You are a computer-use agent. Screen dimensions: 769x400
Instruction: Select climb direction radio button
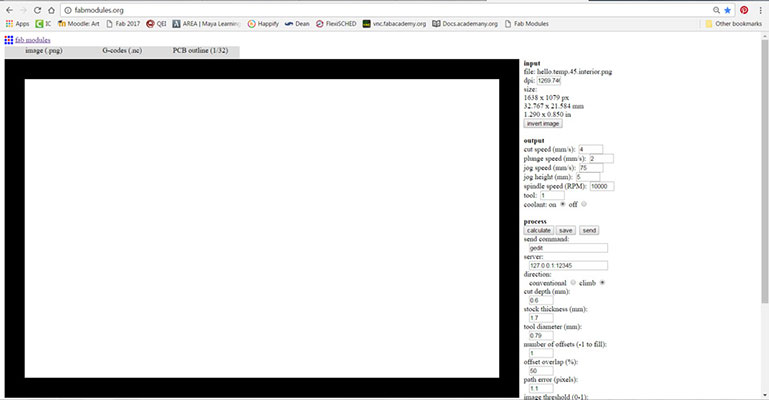click(602, 283)
